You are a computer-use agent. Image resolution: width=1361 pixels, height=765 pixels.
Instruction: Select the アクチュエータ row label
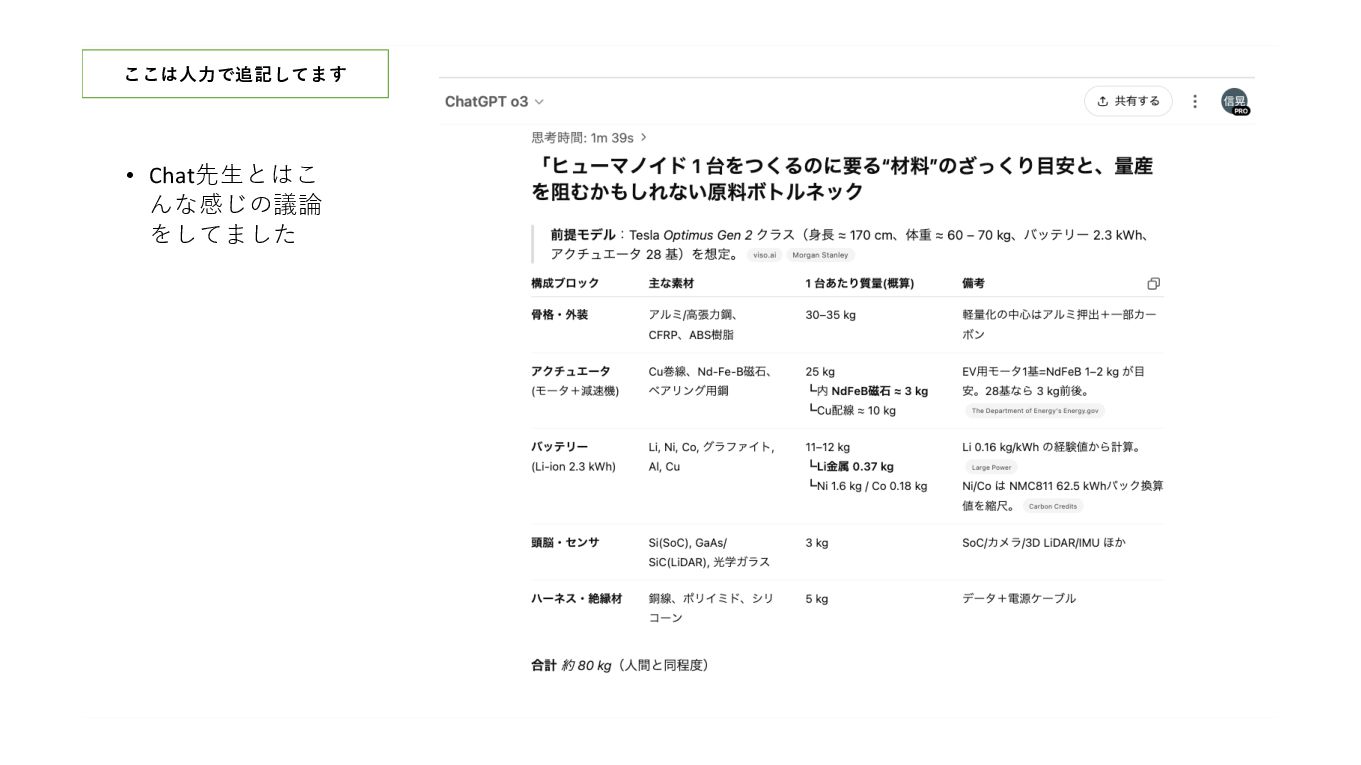(x=570, y=371)
